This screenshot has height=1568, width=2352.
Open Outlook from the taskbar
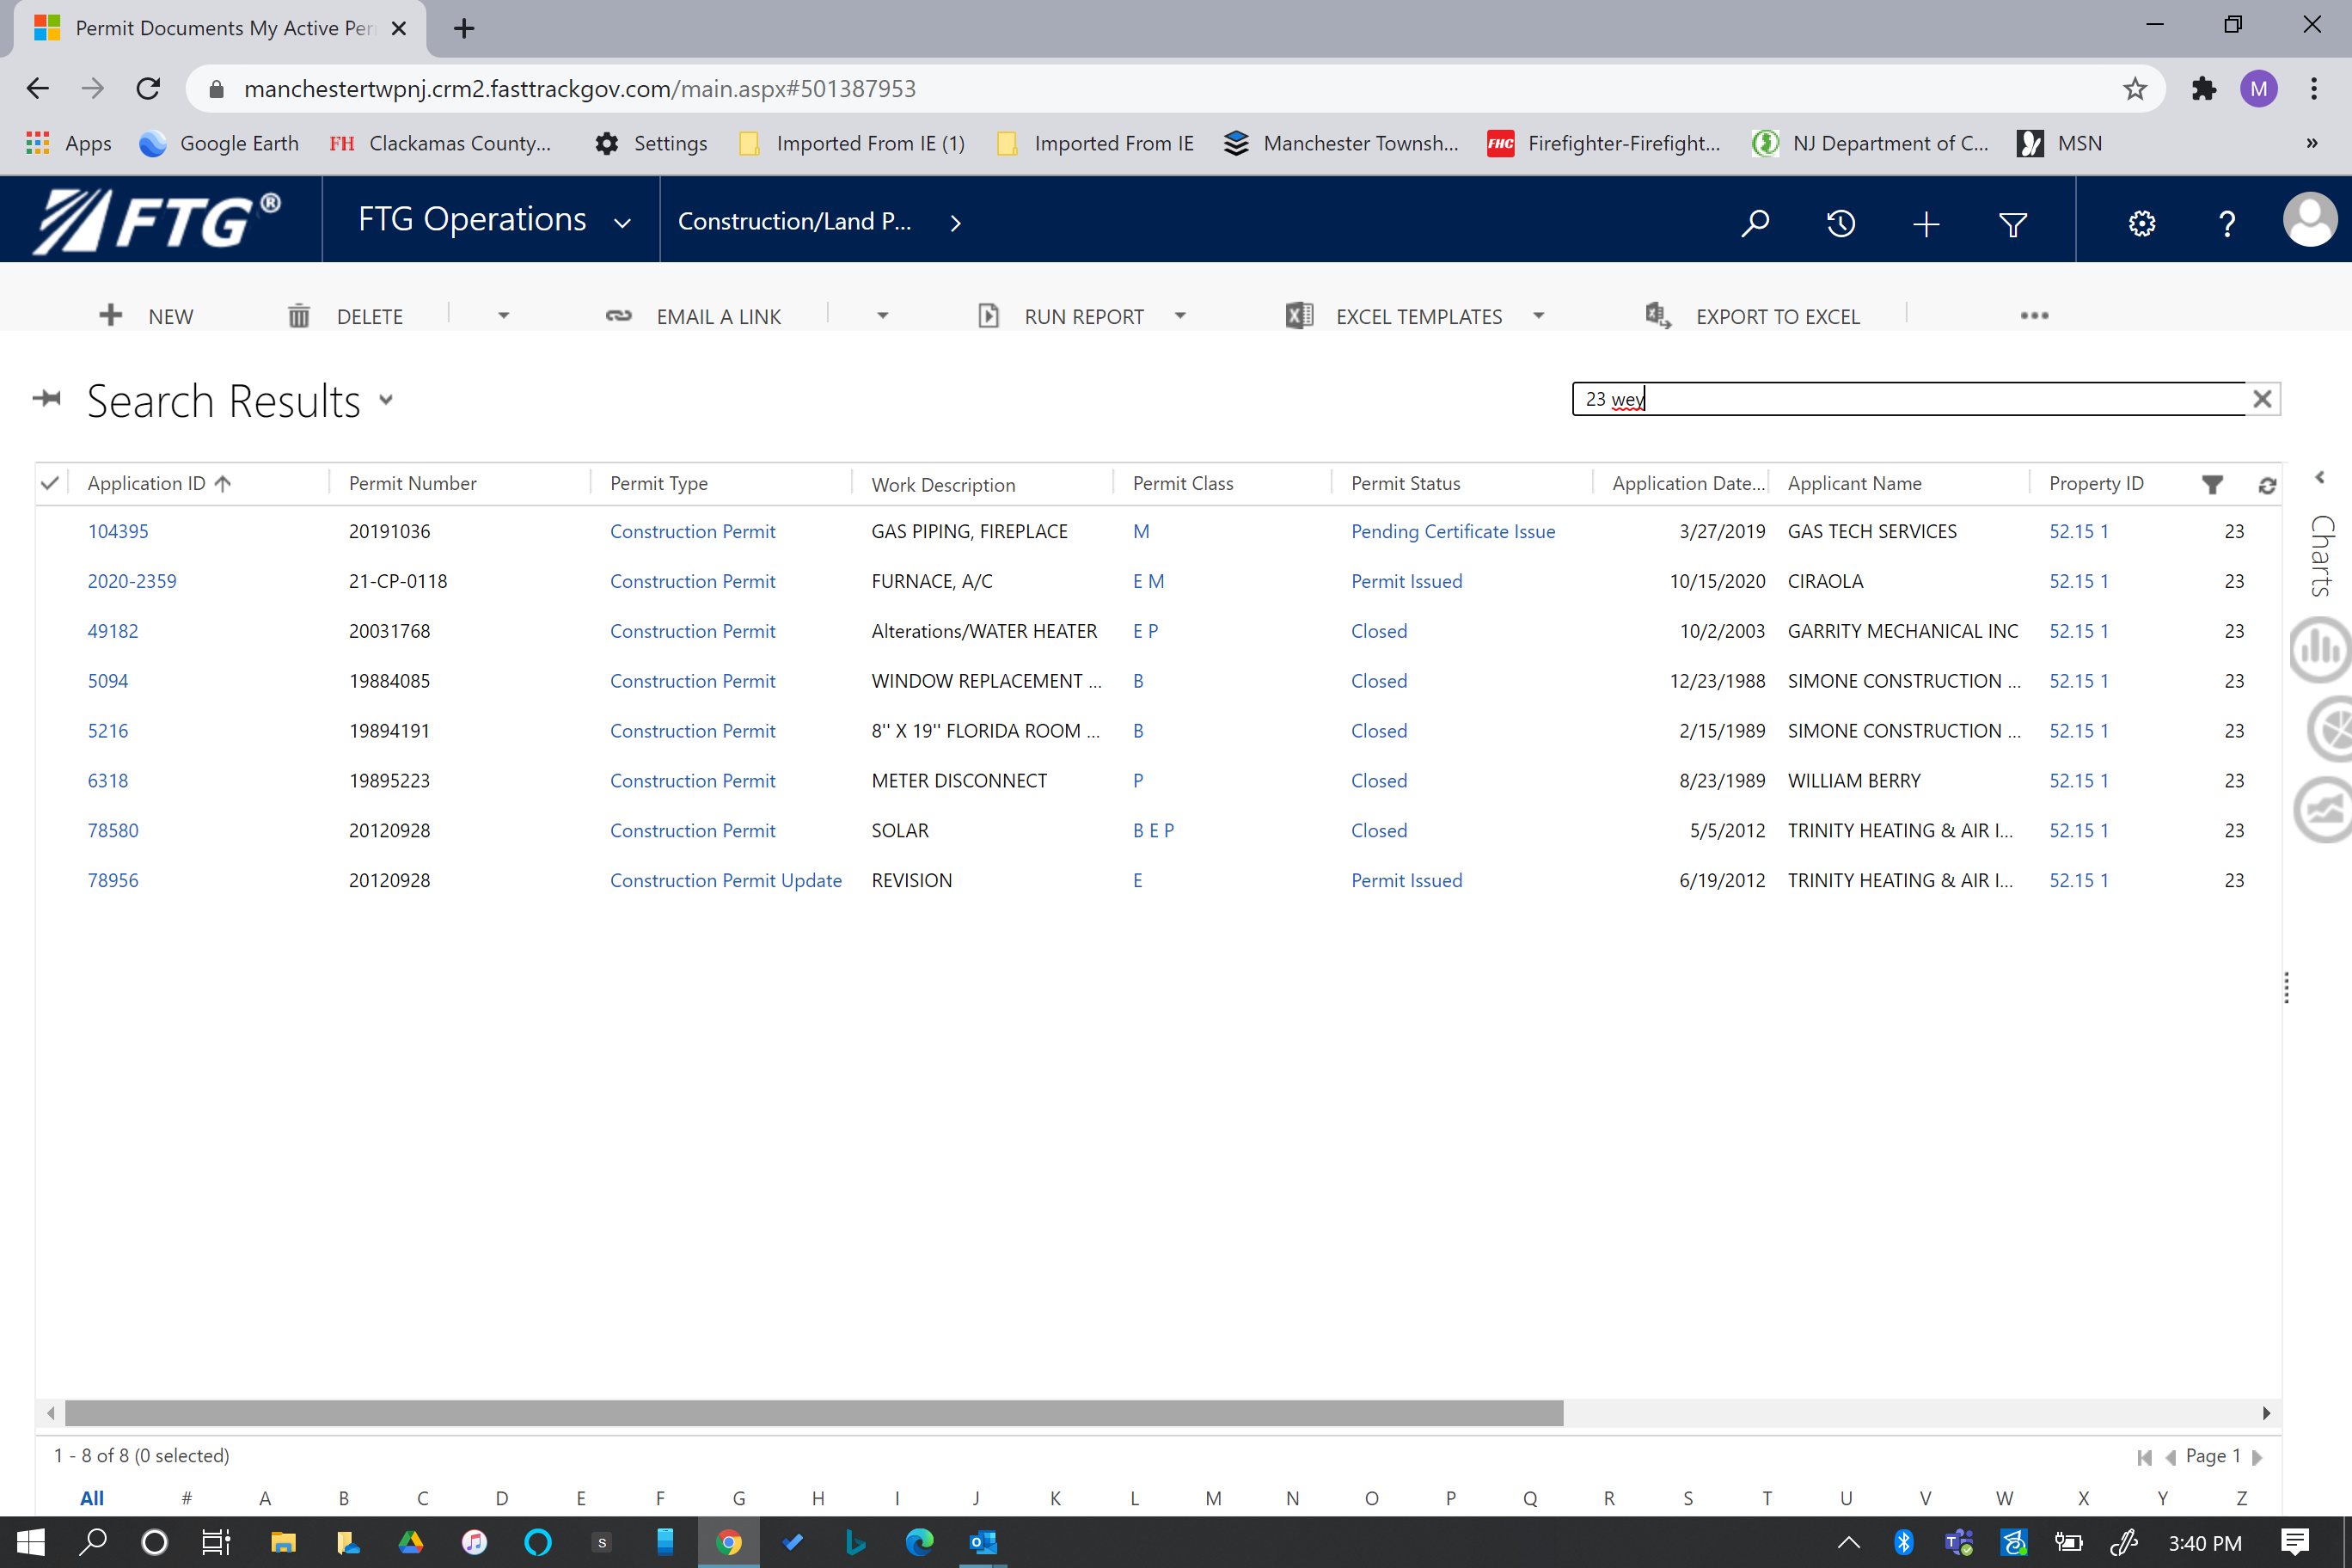point(983,1542)
